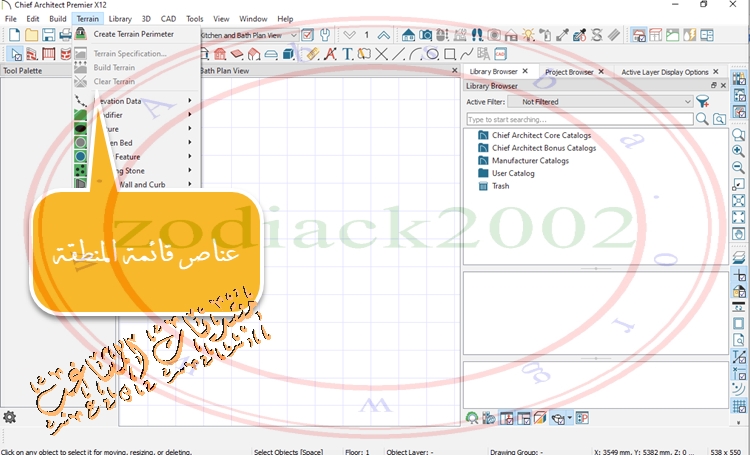
Task: Click the Fill Window expand-arrows icon
Action: coord(738,217)
